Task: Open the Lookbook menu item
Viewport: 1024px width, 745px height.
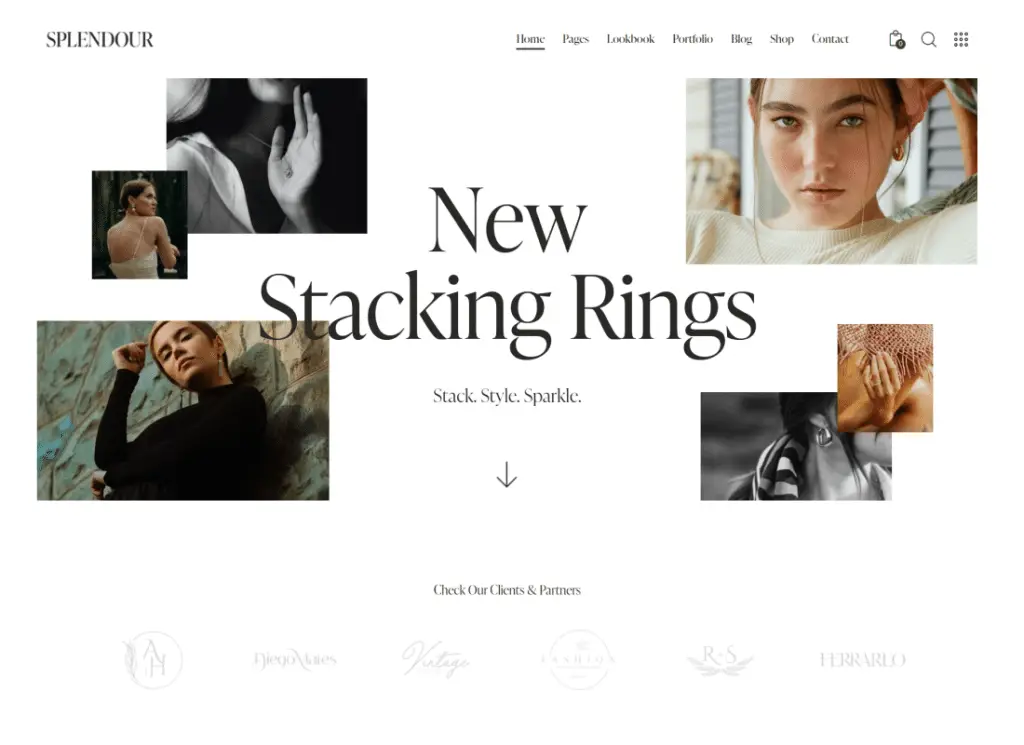Action: (x=630, y=39)
